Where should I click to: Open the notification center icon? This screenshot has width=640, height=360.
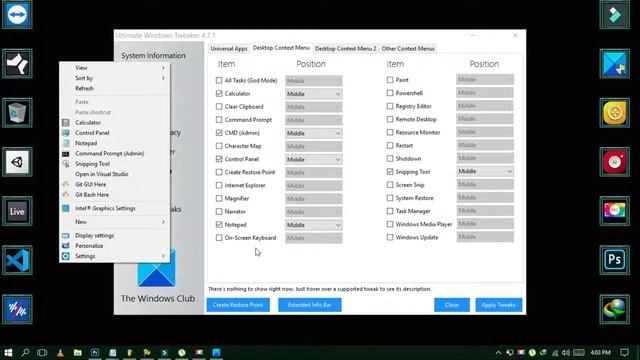(624, 352)
